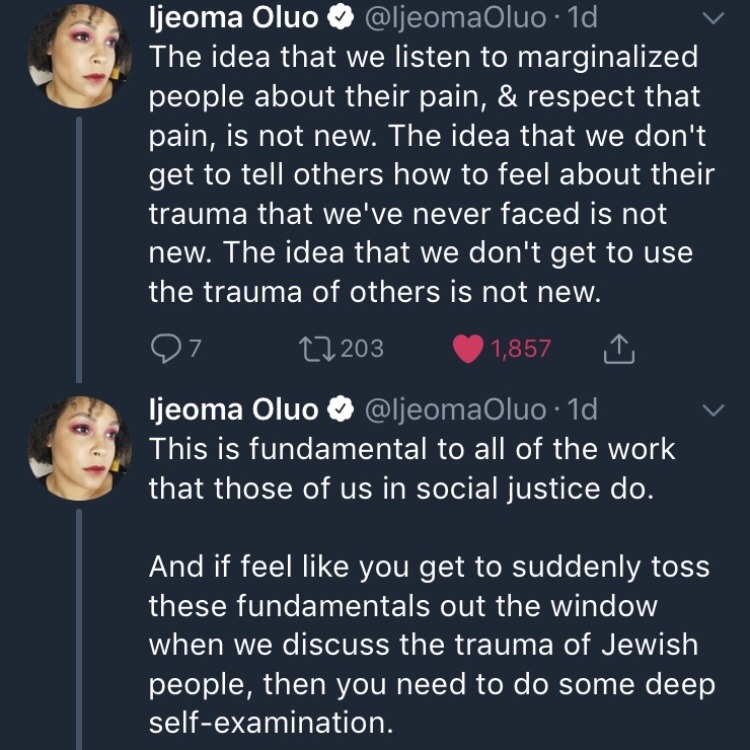Open Ijeoma Oluo's avatar on first tweet

[x=79, y=55]
